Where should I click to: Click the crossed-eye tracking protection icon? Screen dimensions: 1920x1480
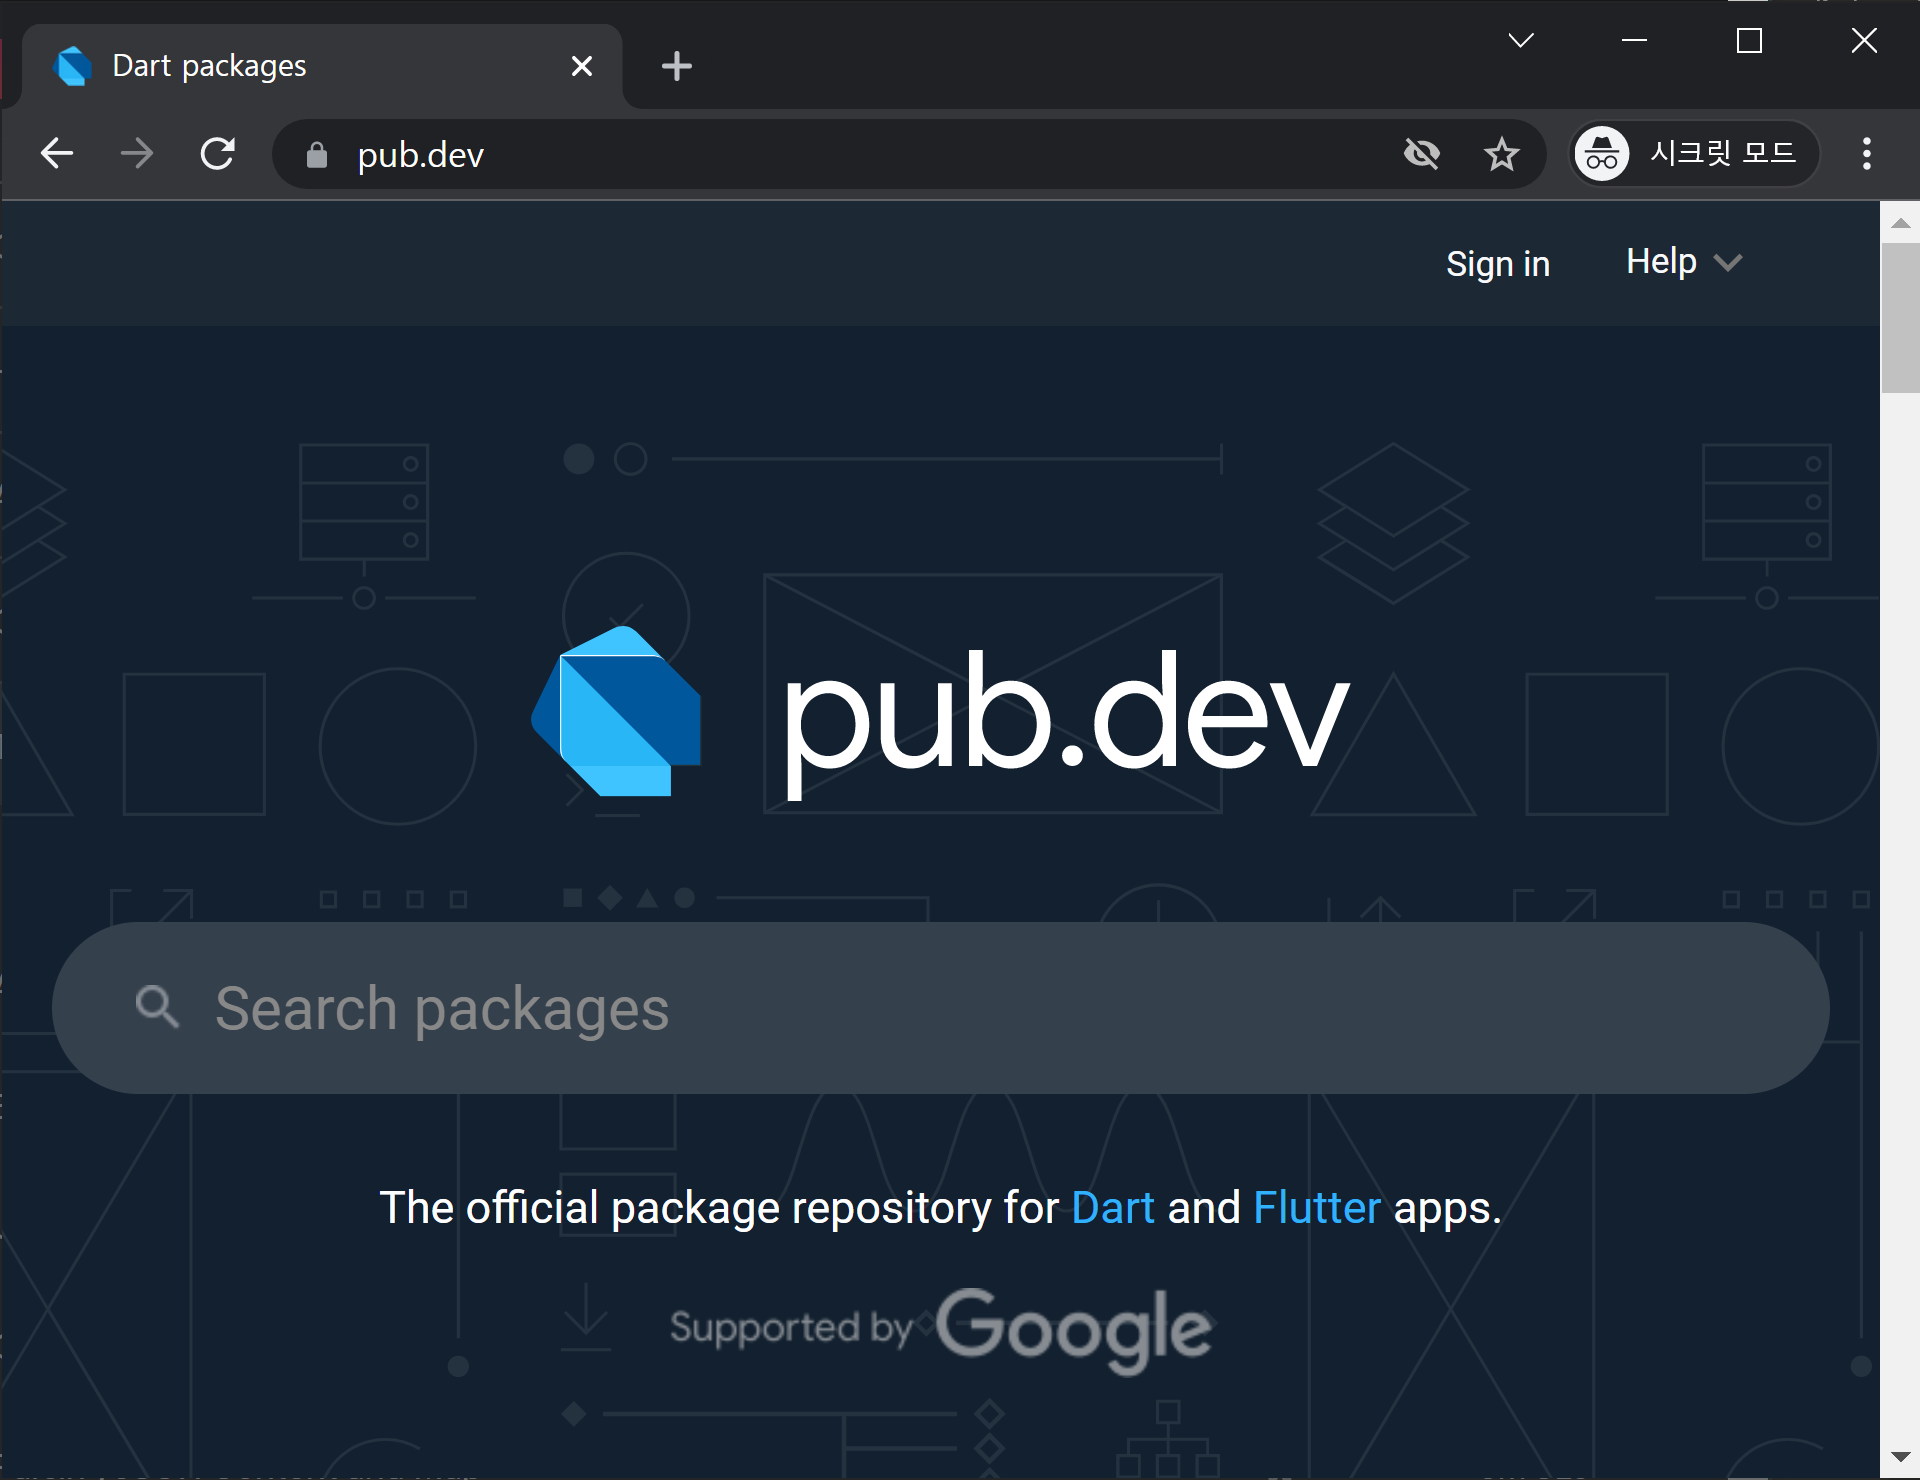pos(1422,154)
